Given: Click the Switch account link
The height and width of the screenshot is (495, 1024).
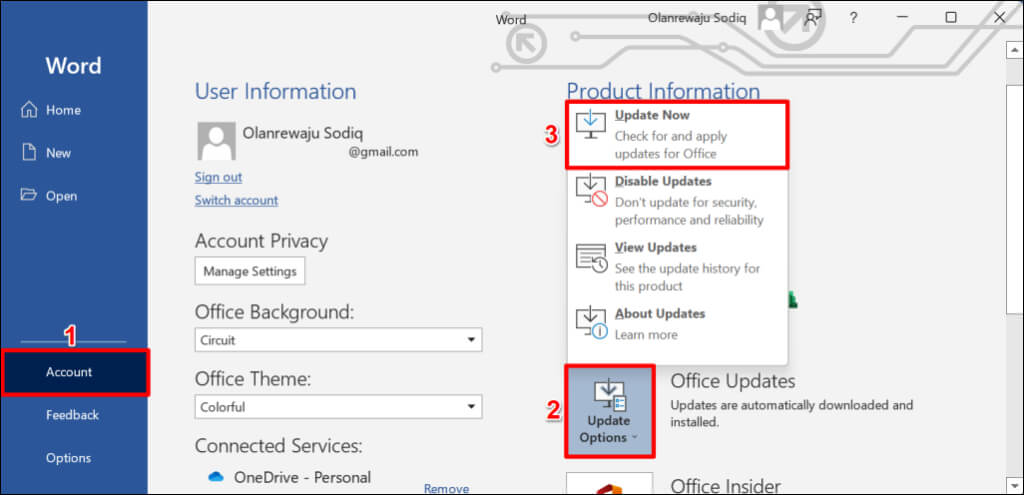Looking at the screenshot, I should coord(236,200).
